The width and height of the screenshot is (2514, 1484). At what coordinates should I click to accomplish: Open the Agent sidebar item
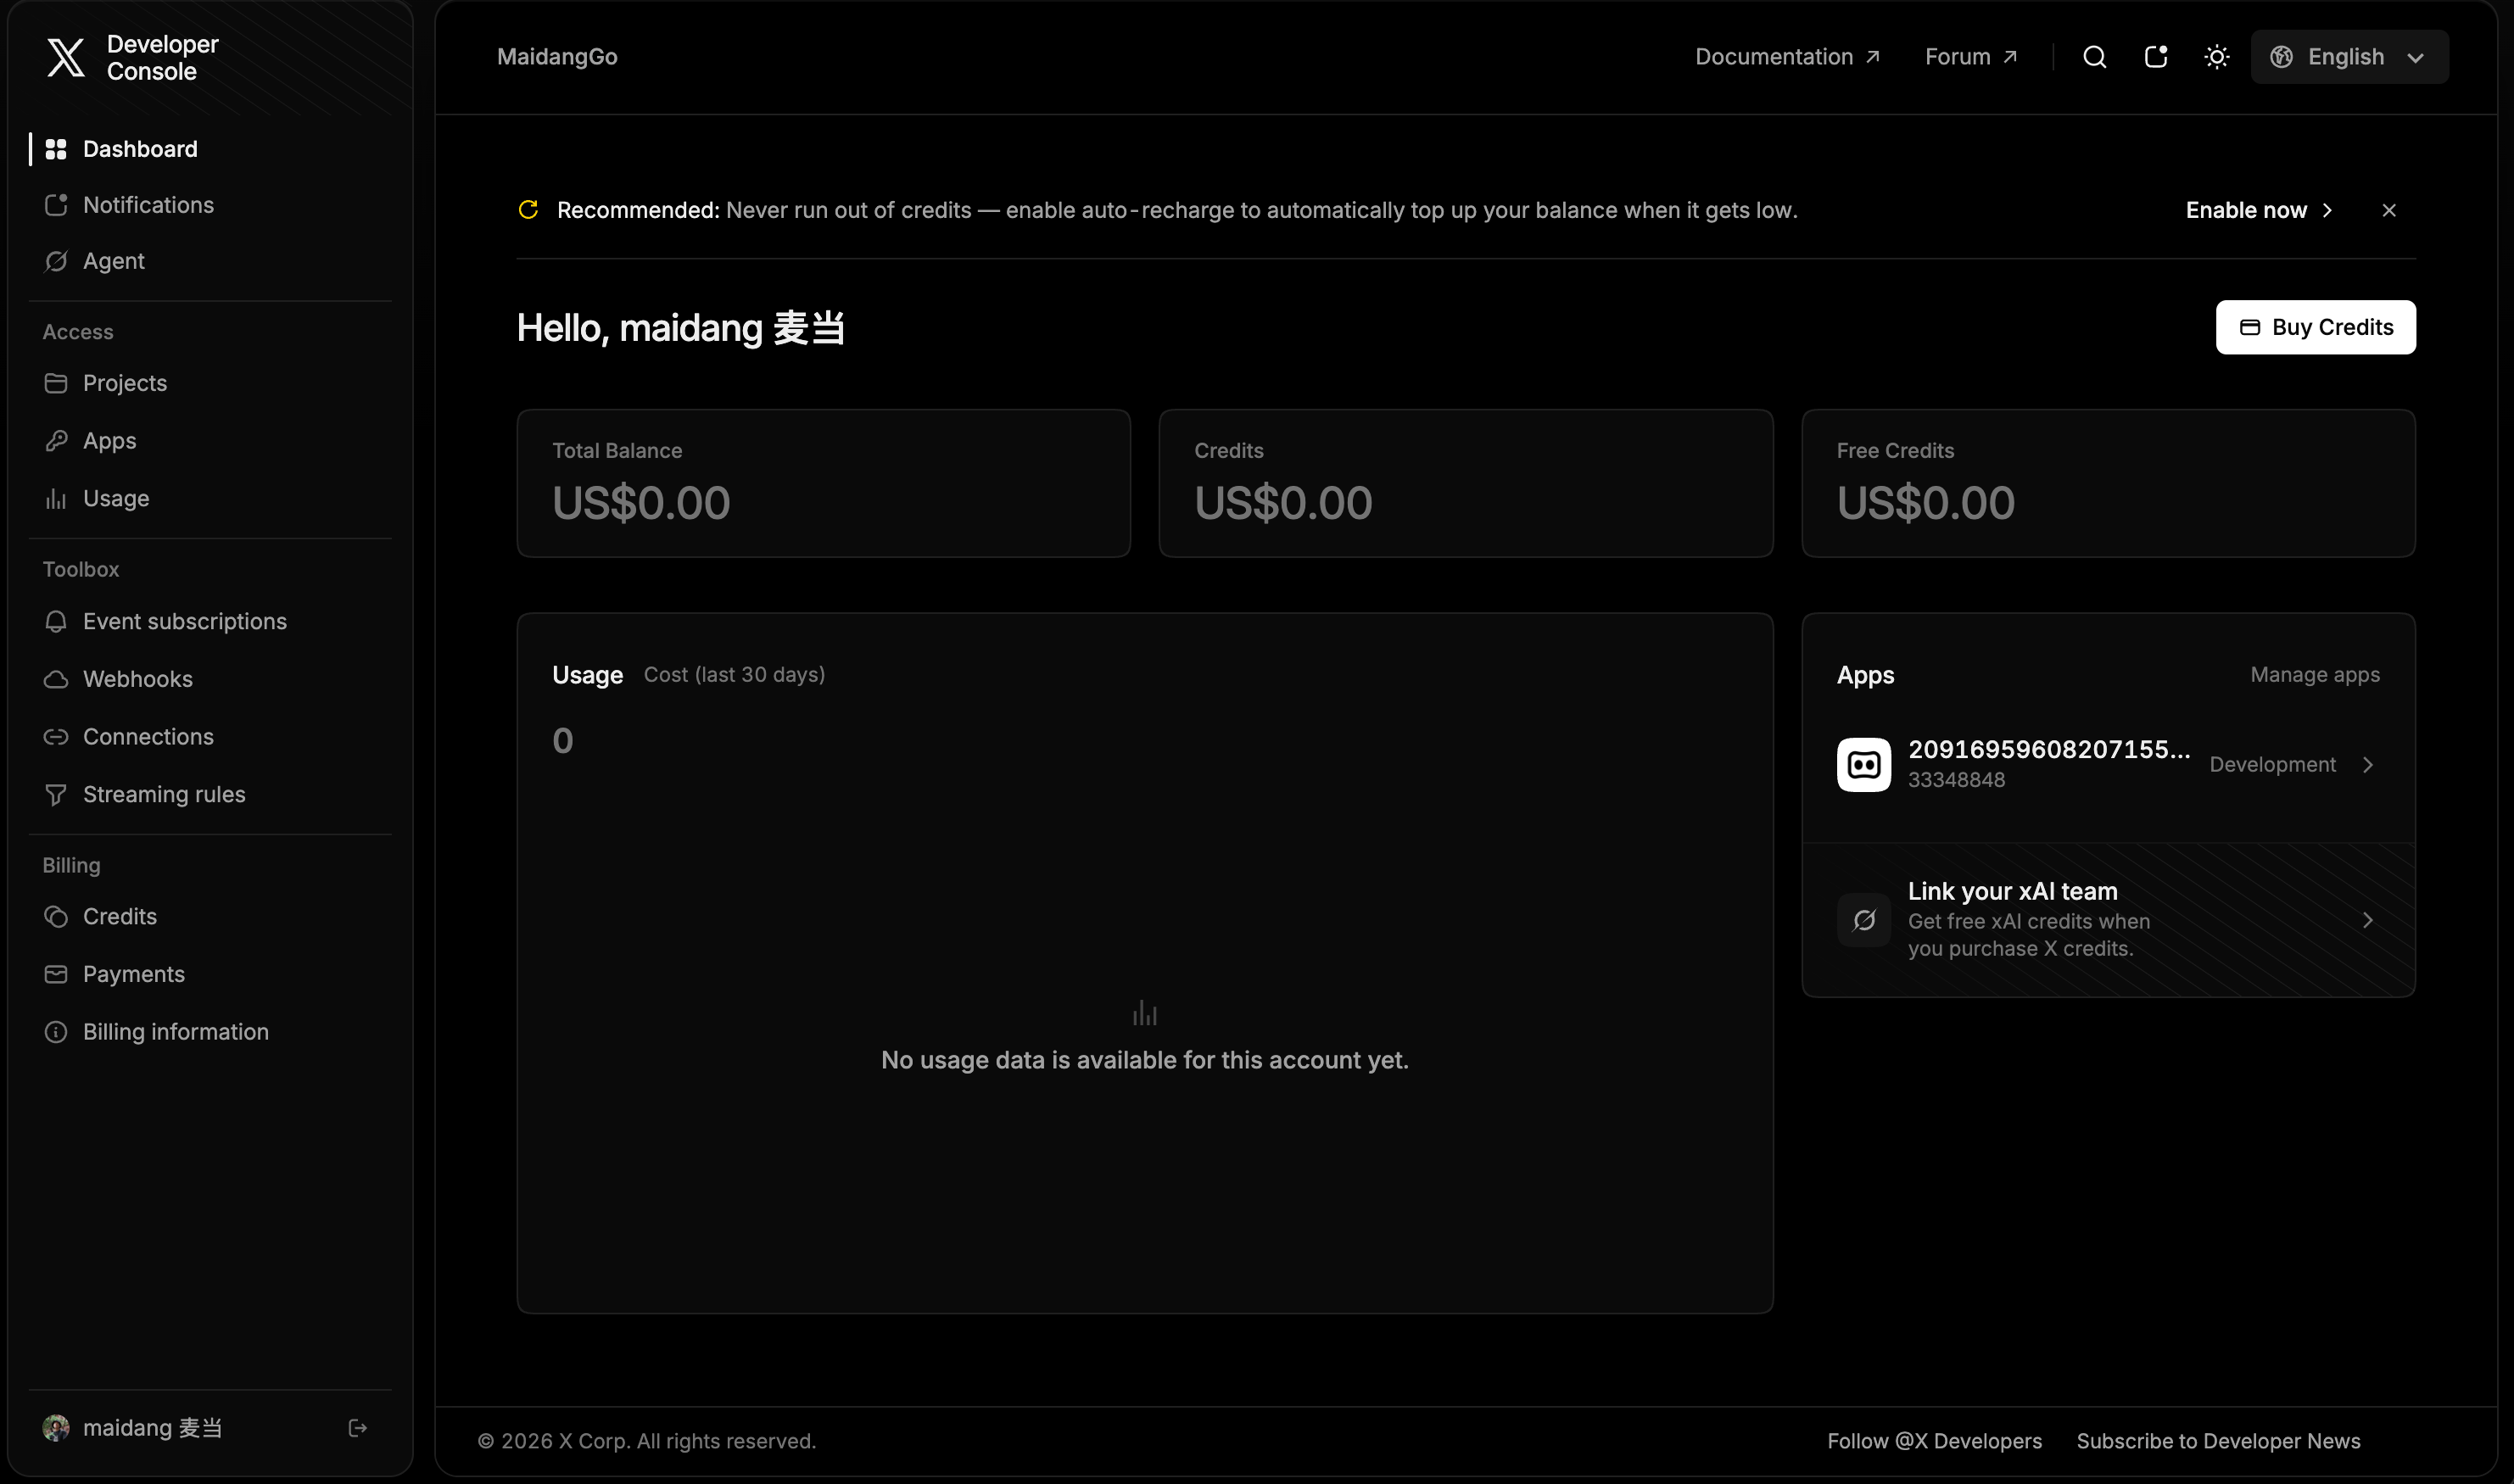point(210,261)
